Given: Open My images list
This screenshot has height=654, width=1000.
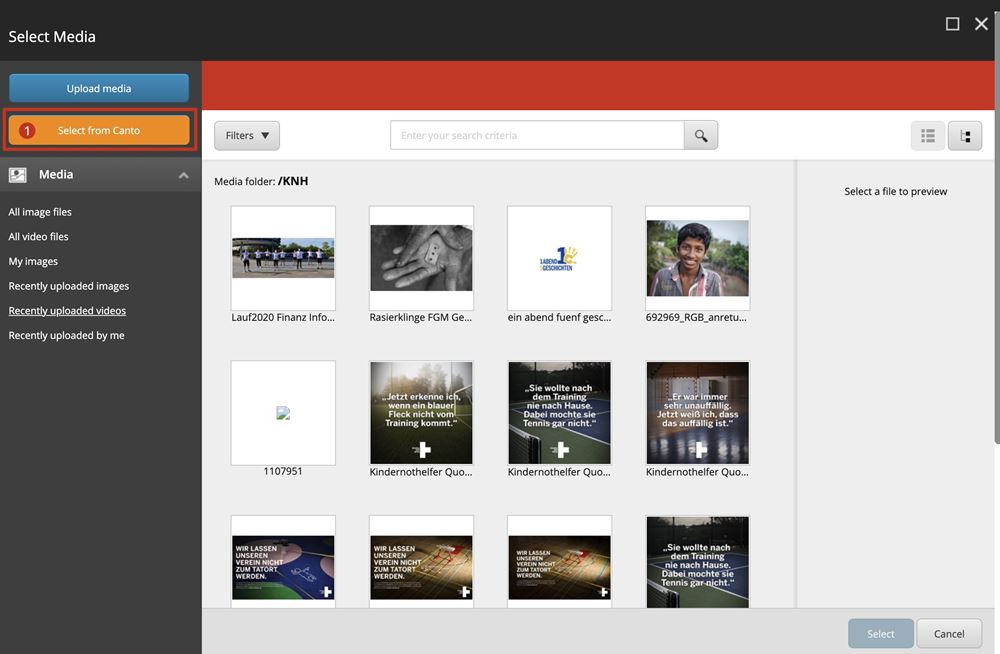Looking at the screenshot, I should (x=33, y=261).
